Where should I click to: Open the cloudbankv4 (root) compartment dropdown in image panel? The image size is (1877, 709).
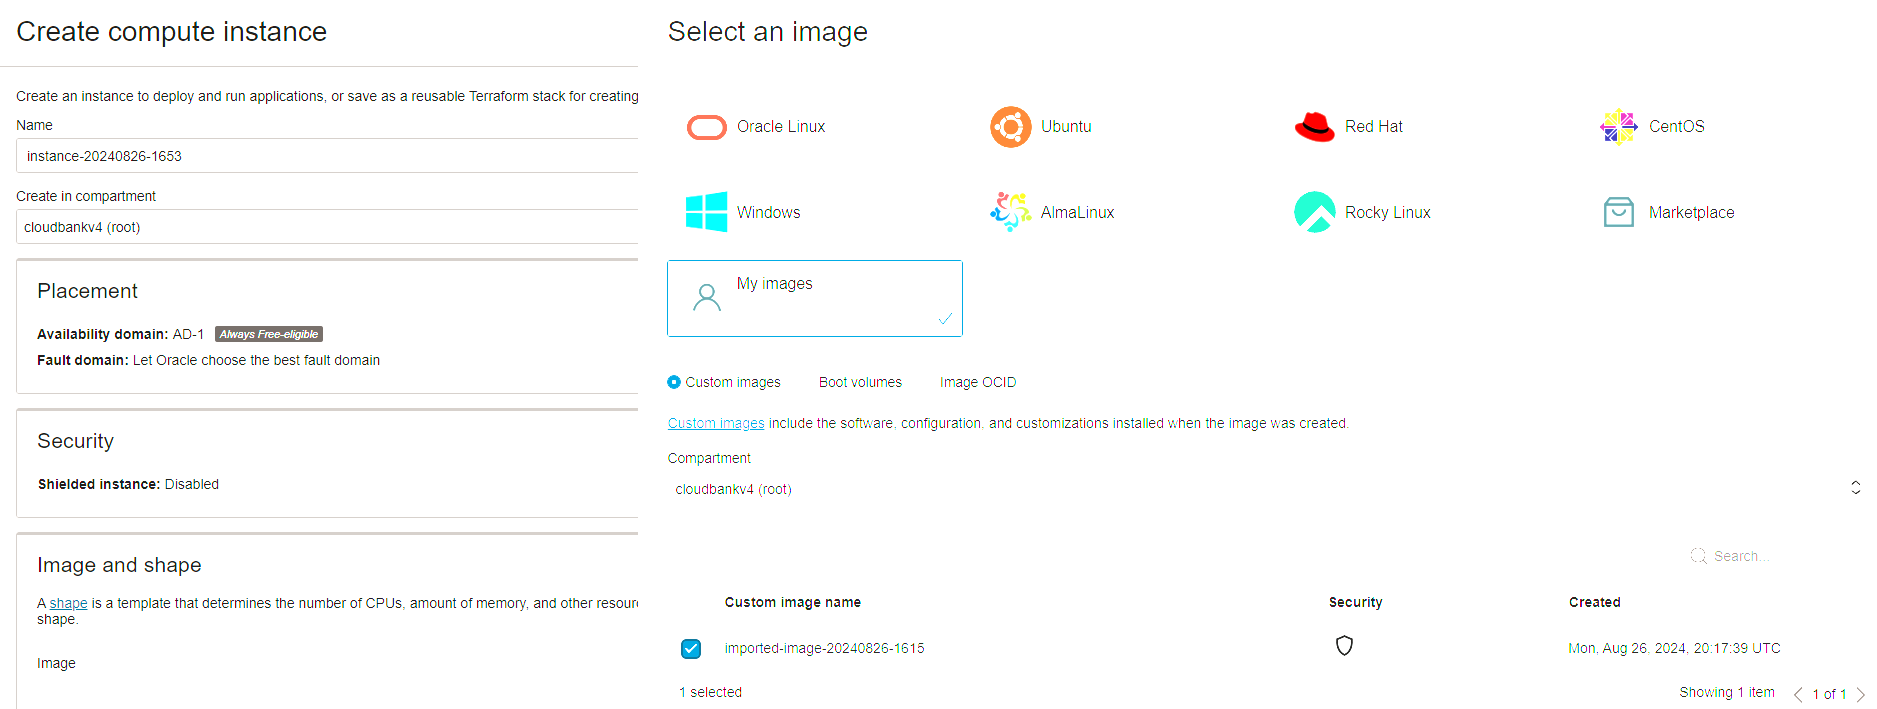coord(1266,489)
